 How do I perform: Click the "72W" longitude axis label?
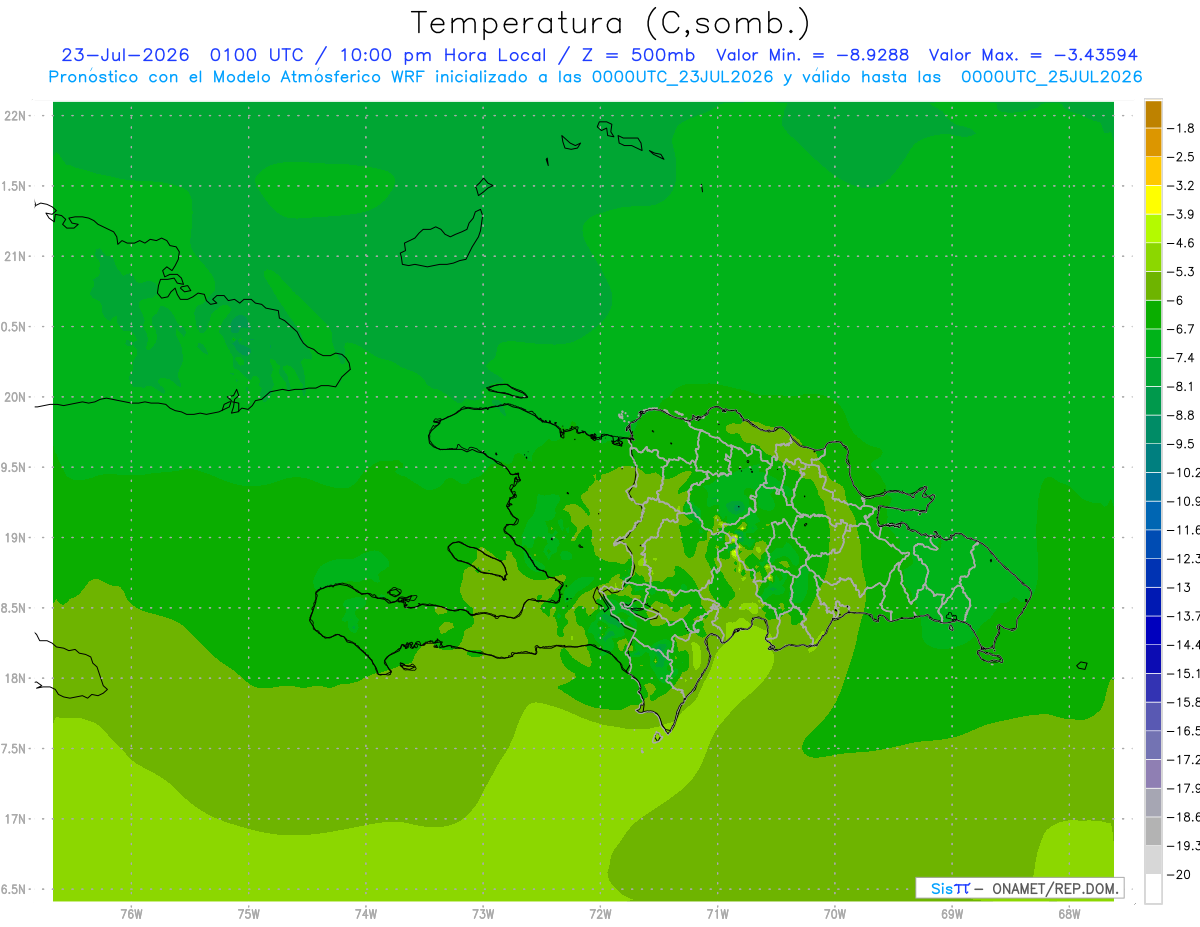[600, 914]
